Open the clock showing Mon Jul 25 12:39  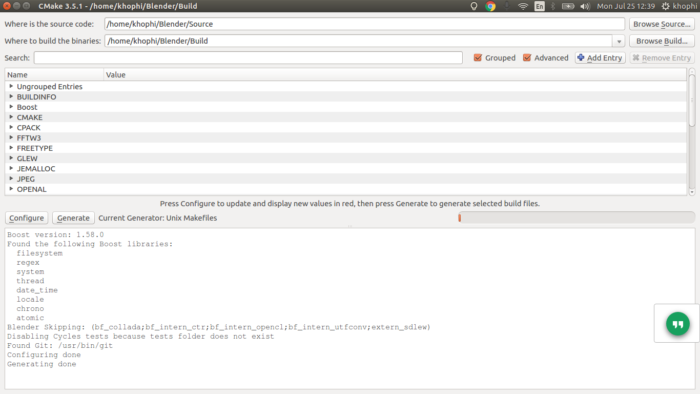point(626,6)
